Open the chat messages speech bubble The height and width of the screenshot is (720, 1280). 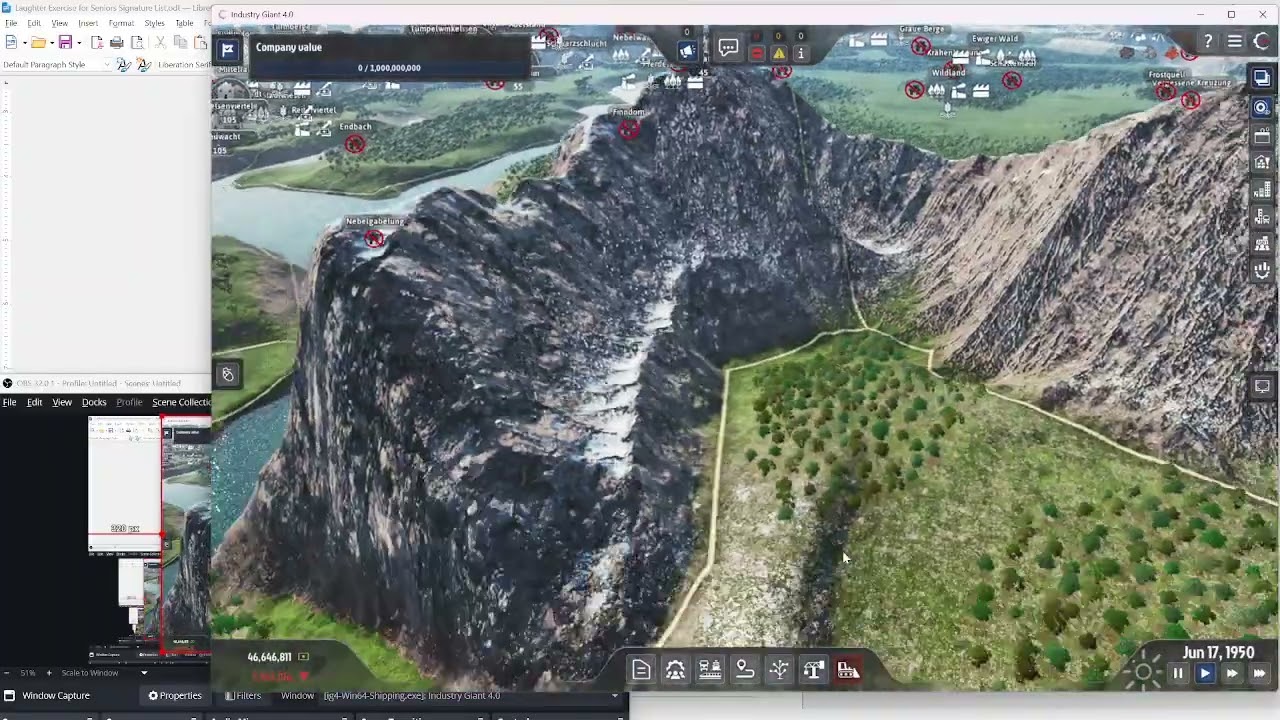pyautogui.click(x=728, y=48)
